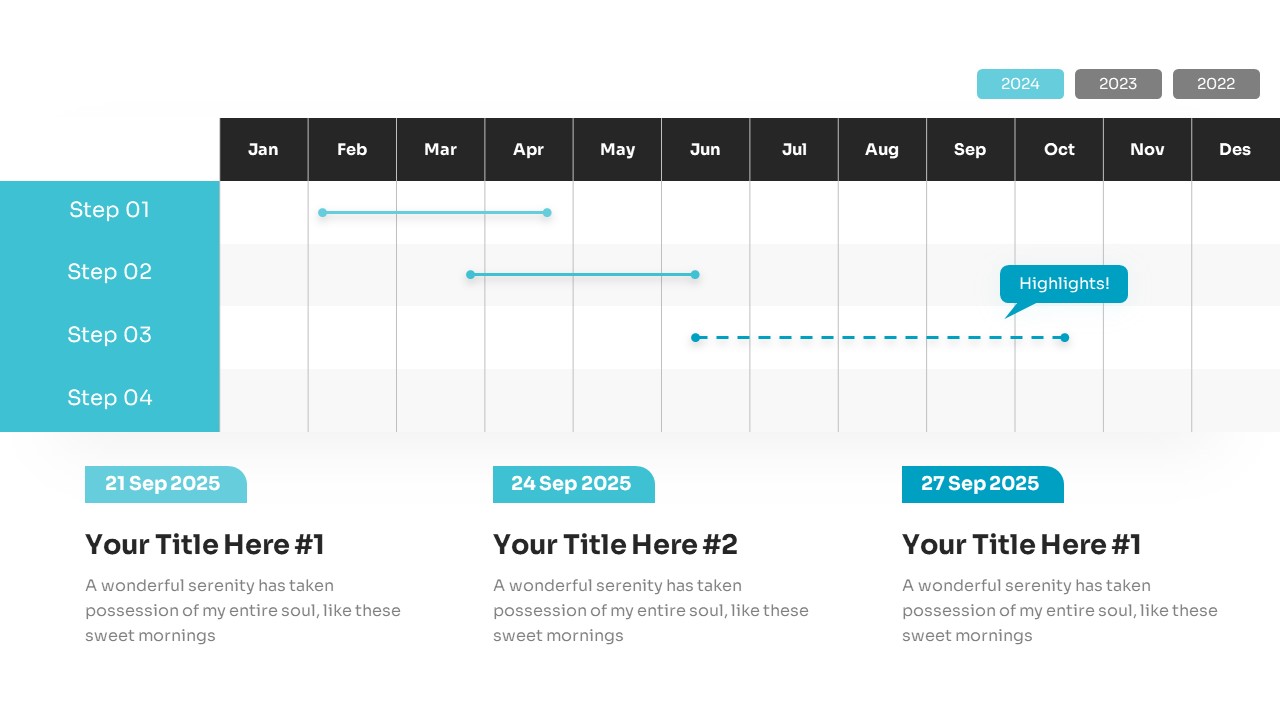Click the Your Title Here #2 heading
This screenshot has height=720, width=1280.
point(615,545)
